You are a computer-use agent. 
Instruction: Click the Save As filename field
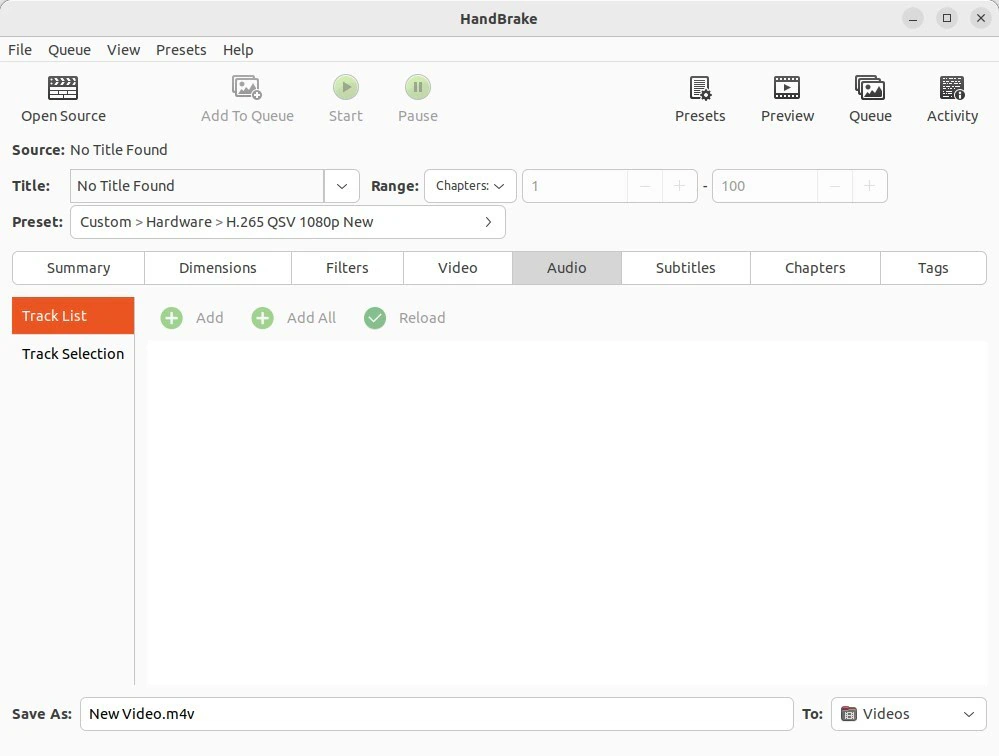tap(436, 714)
